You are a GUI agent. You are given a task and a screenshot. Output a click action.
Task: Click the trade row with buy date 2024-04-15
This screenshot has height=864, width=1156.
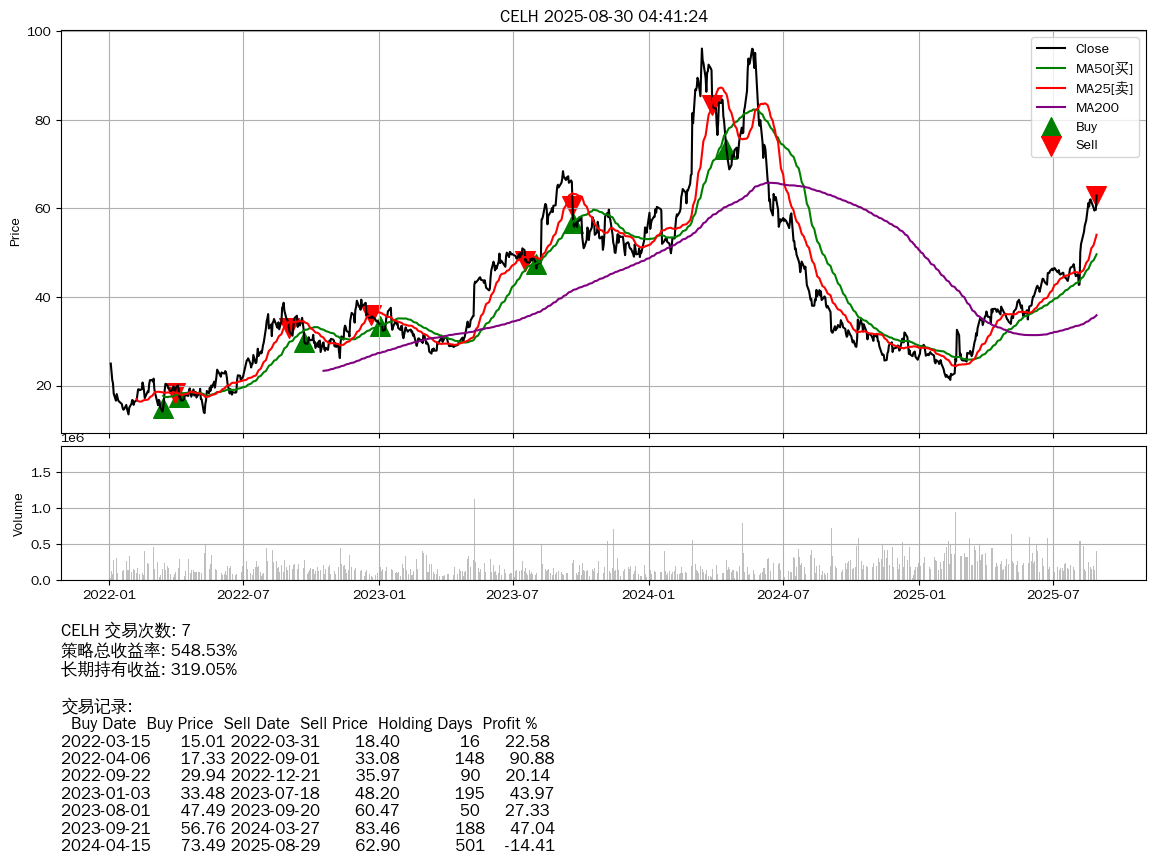[x=308, y=845]
